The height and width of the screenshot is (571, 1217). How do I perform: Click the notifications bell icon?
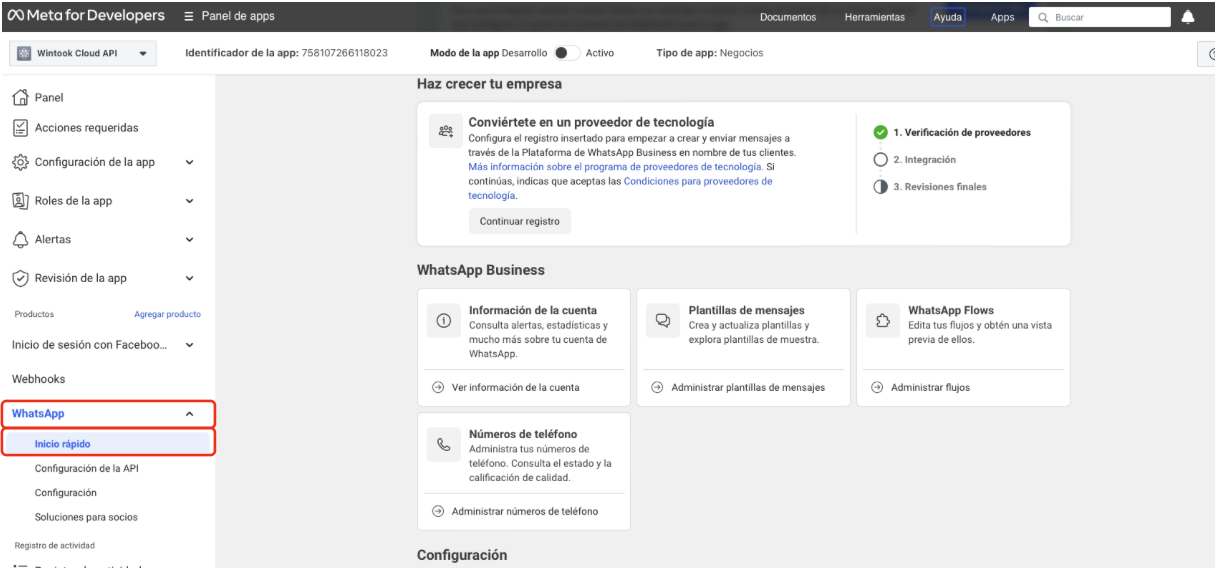[1188, 17]
